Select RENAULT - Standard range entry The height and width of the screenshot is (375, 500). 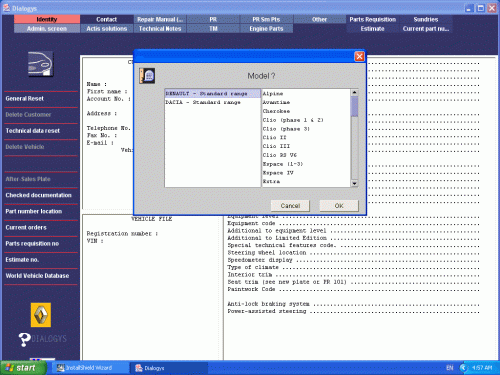[x=213, y=94]
